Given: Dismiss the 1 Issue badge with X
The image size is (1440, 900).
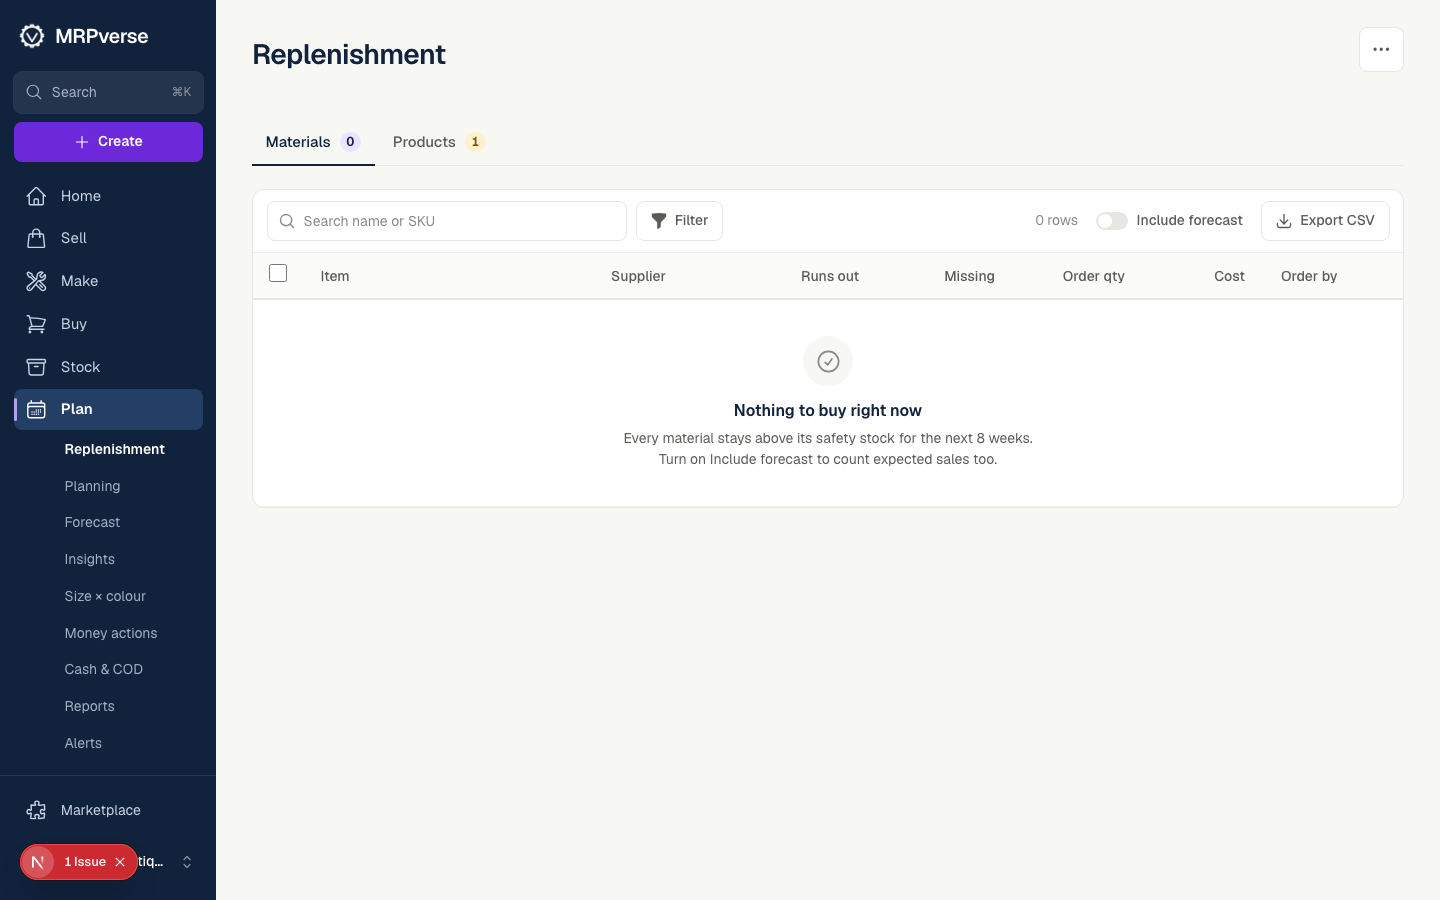Looking at the screenshot, I should coord(120,862).
